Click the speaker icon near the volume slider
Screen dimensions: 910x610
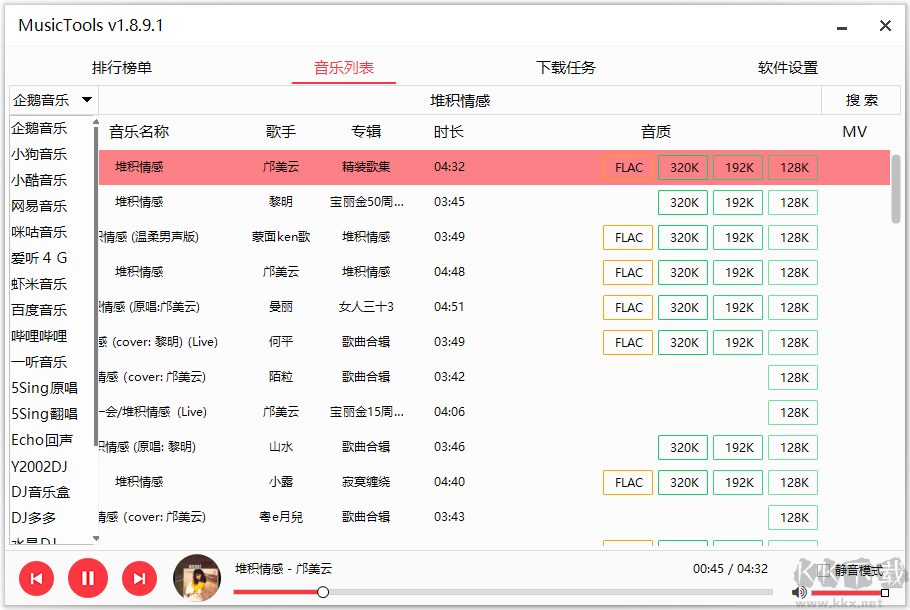[799, 592]
